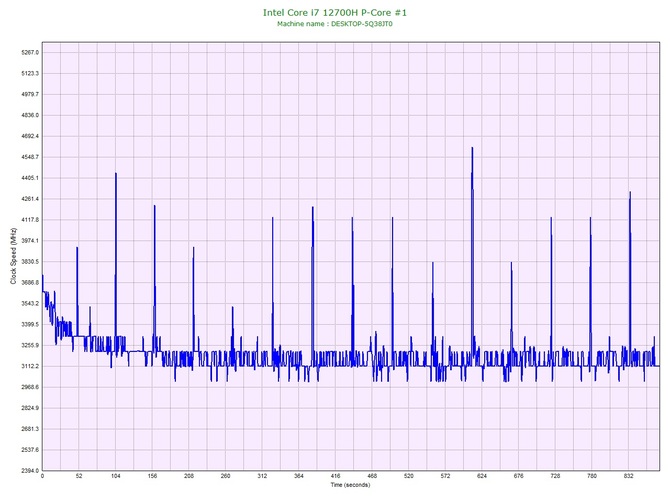Click the chart title "Intel Core i7 12700H P-Core #1"
Screen dimensions: 670x502
pos(335,12)
